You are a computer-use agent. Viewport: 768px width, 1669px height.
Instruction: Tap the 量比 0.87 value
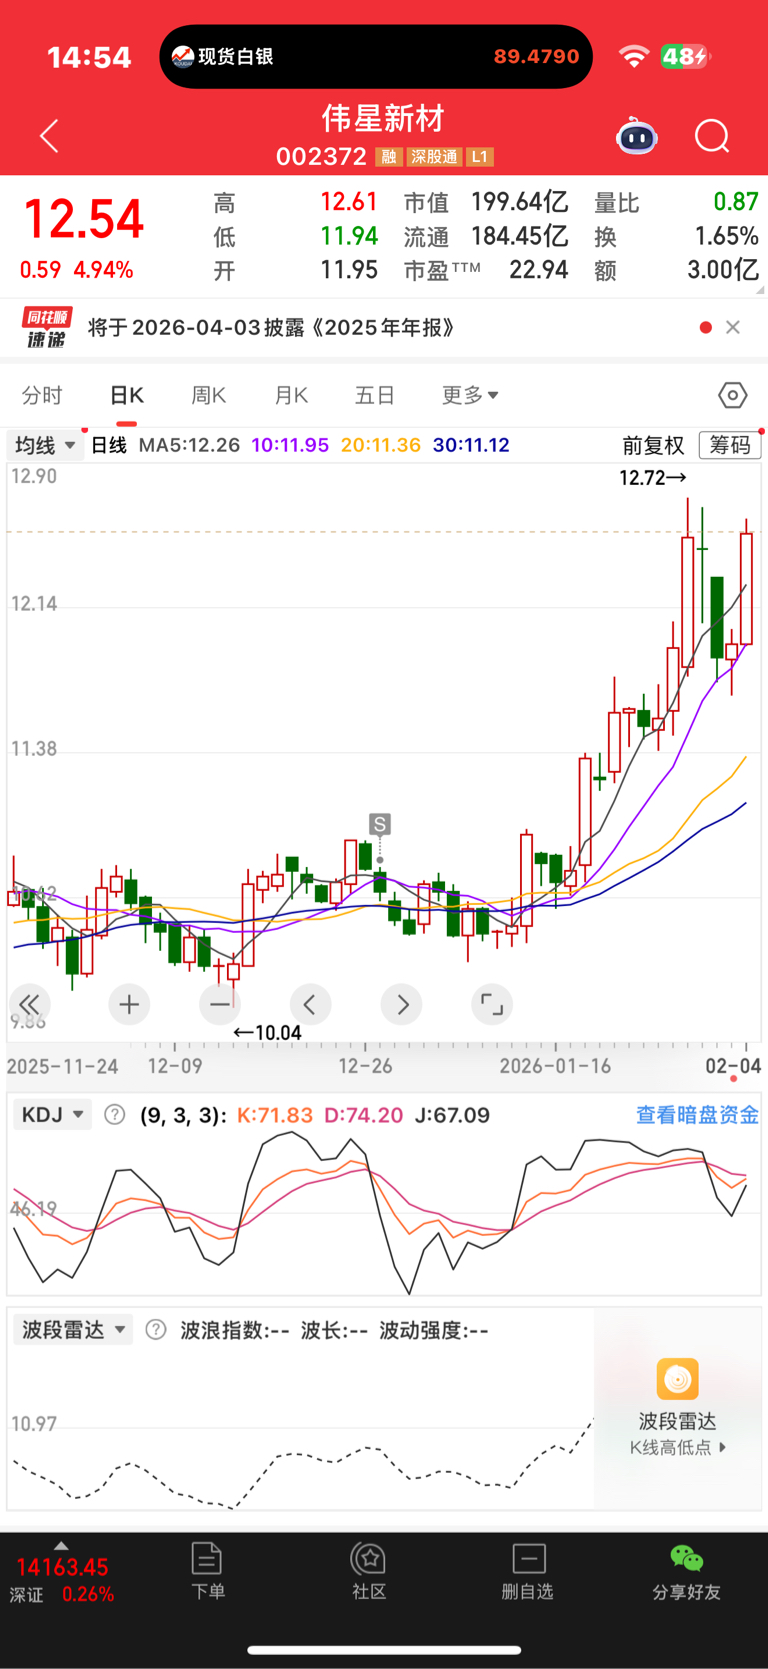[x=677, y=202]
